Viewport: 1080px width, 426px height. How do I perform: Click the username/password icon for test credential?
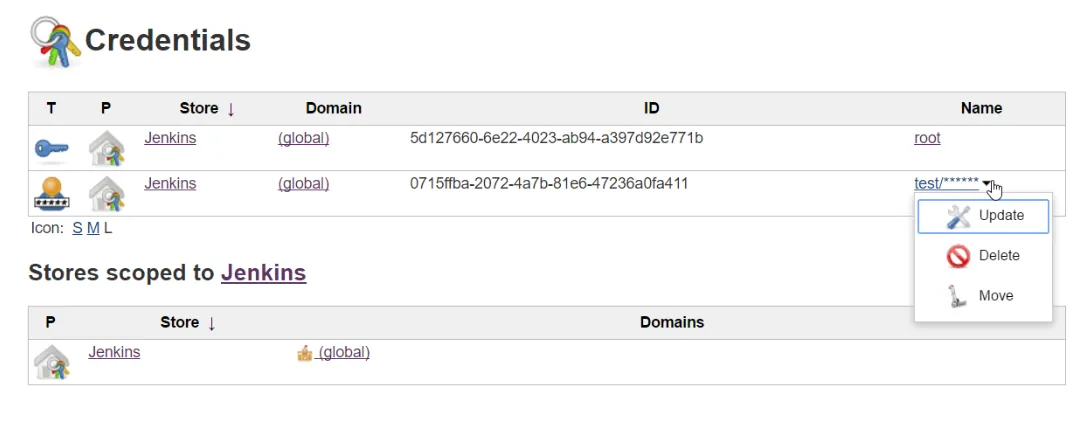[x=51, y=193]
